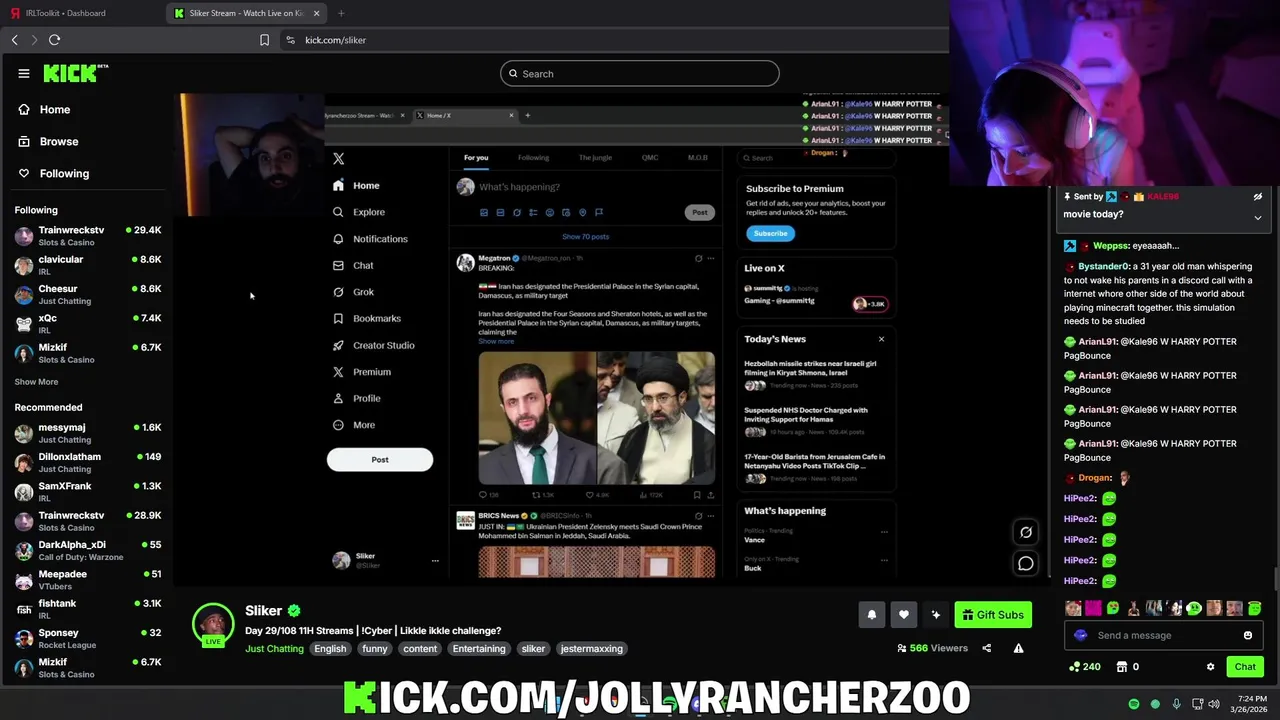The image size is (1280, 720).
Task: Click the green Chat send button
Action: pyautogui.click(x=1245, y=667)
